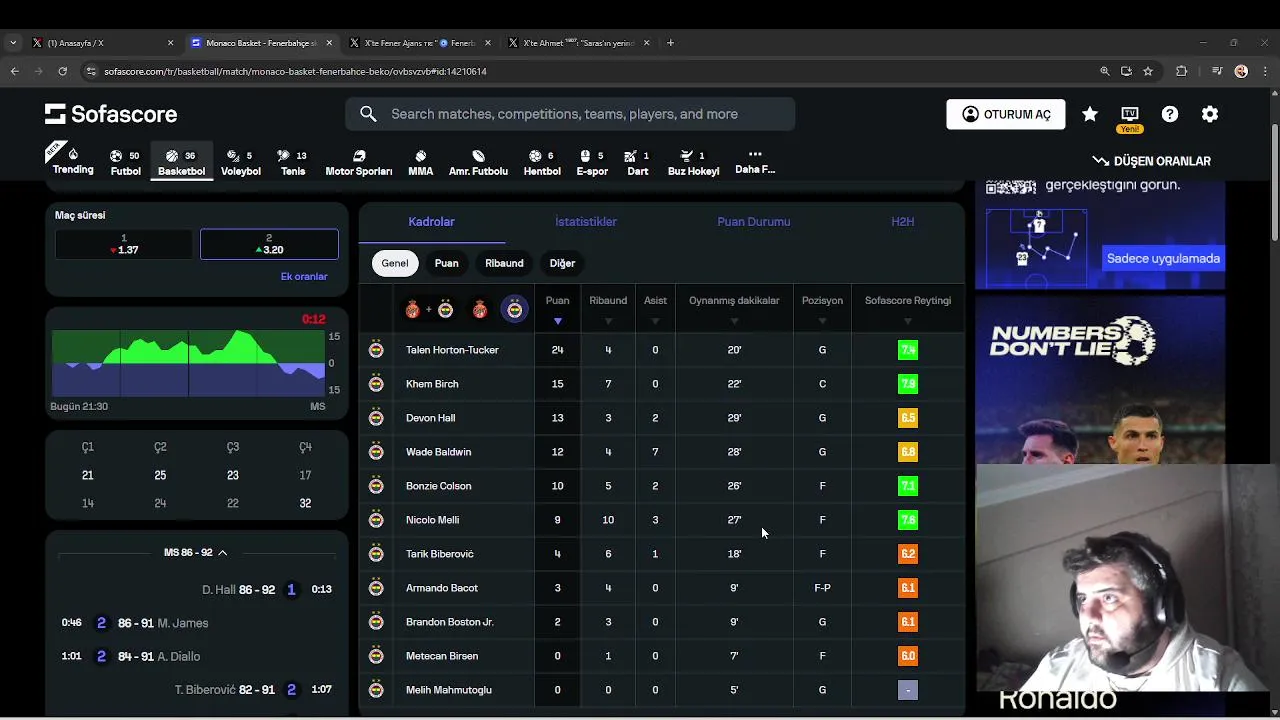The image size is (1280, 720).
Task: Open the Motor Sporları category
Action: (x=358, y=162)
